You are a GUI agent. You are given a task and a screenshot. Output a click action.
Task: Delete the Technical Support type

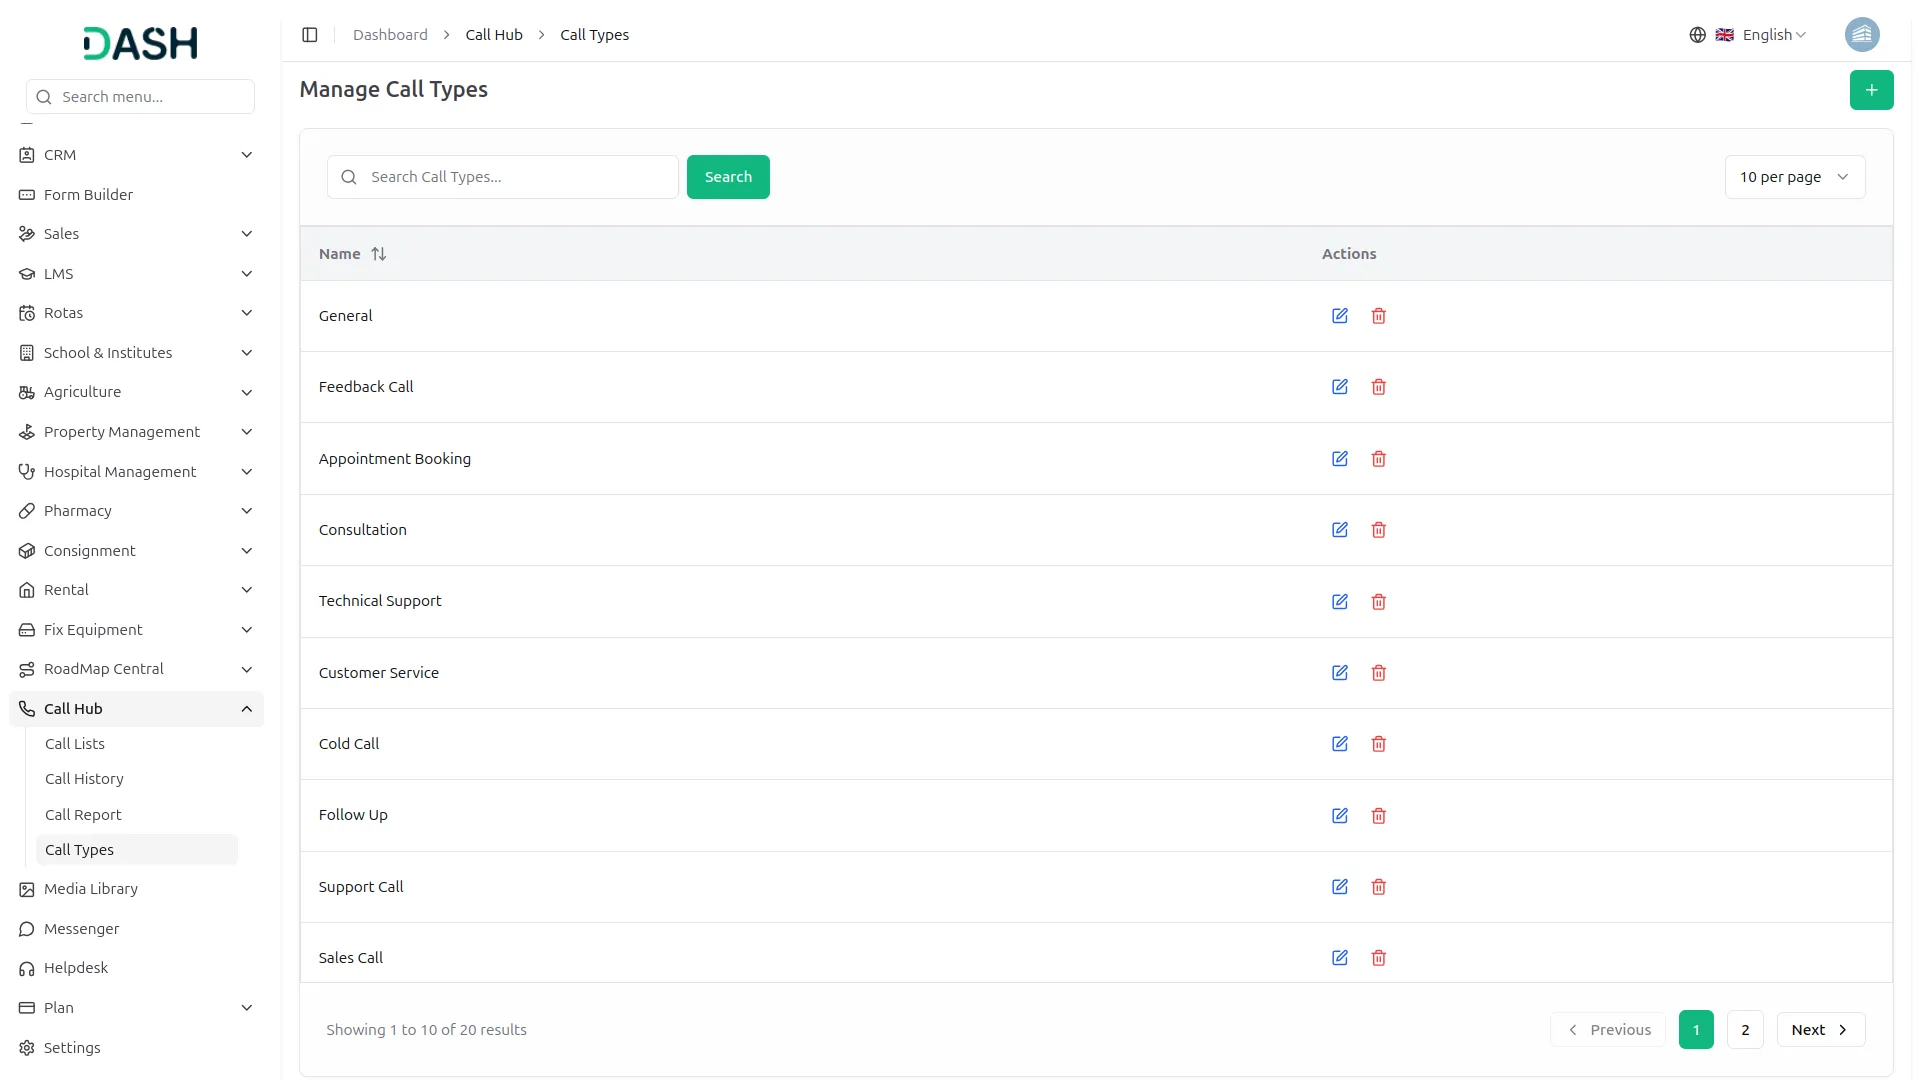pyautogui.click(x=1379, y=602)
